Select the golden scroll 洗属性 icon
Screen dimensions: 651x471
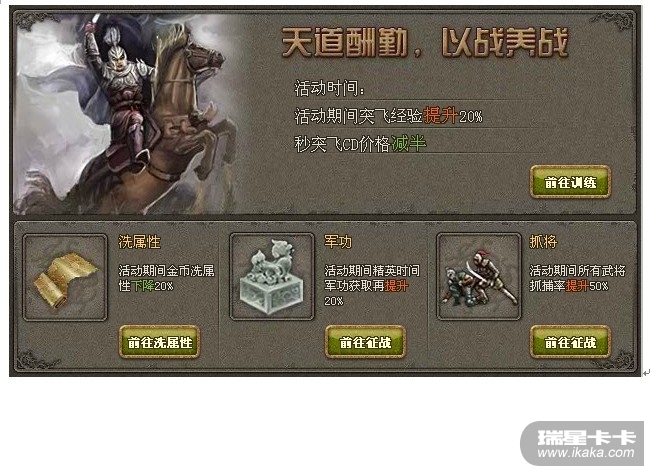point(65,277)
